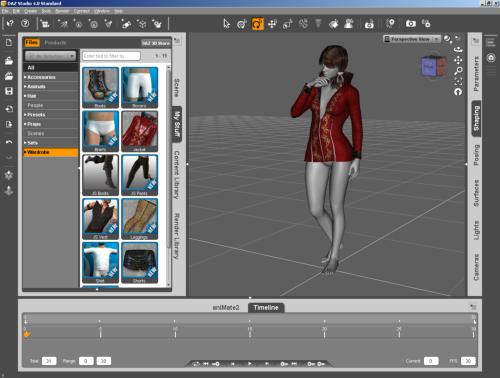
Task: Save the scene with floppy disk icon
Action: (9, 91)
